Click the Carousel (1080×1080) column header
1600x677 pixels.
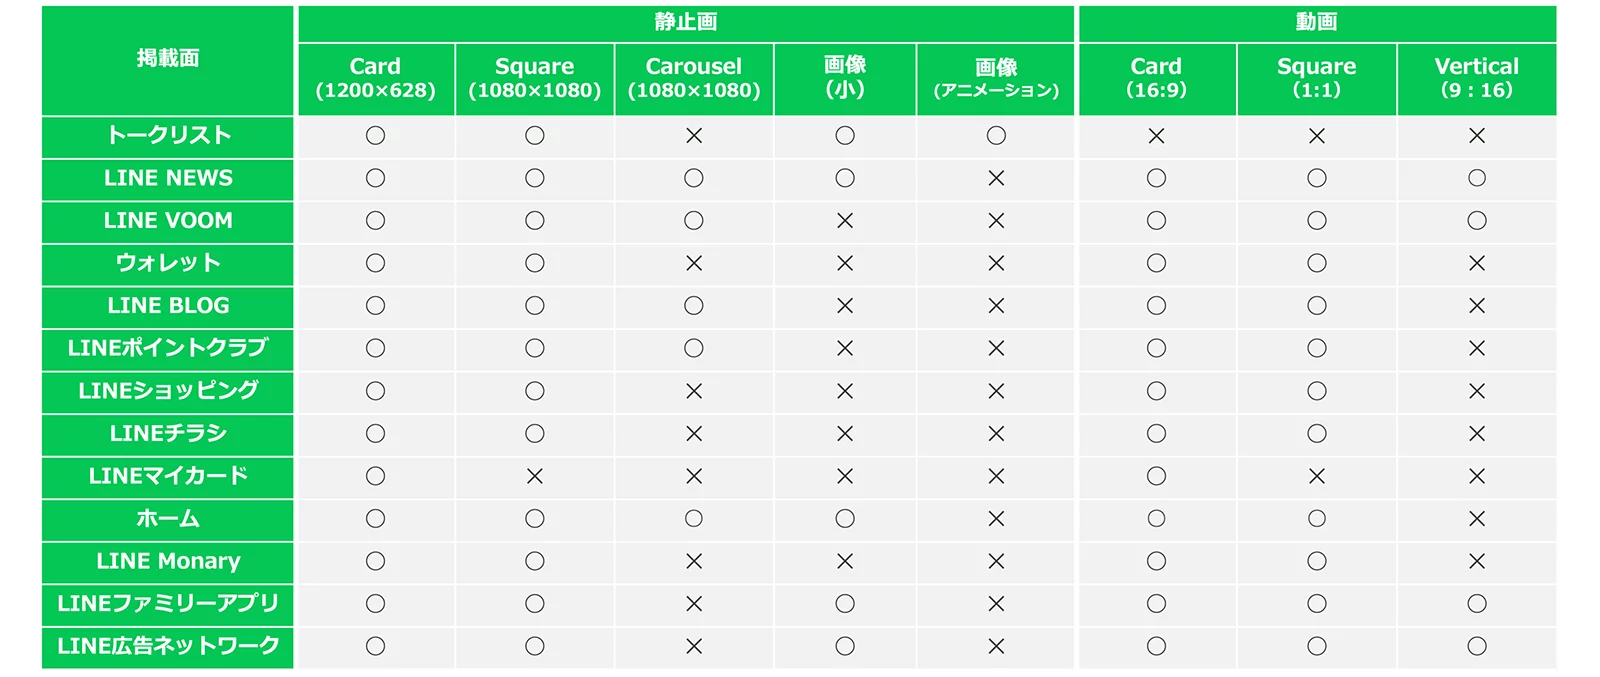click(694, 79)
